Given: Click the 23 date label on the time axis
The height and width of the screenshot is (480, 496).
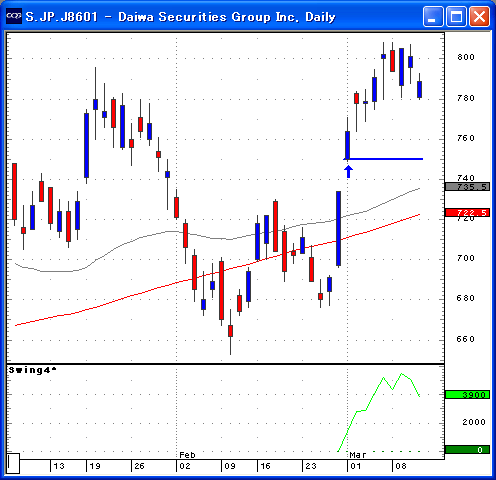Looking at the screenshot, I should [311, 466].
